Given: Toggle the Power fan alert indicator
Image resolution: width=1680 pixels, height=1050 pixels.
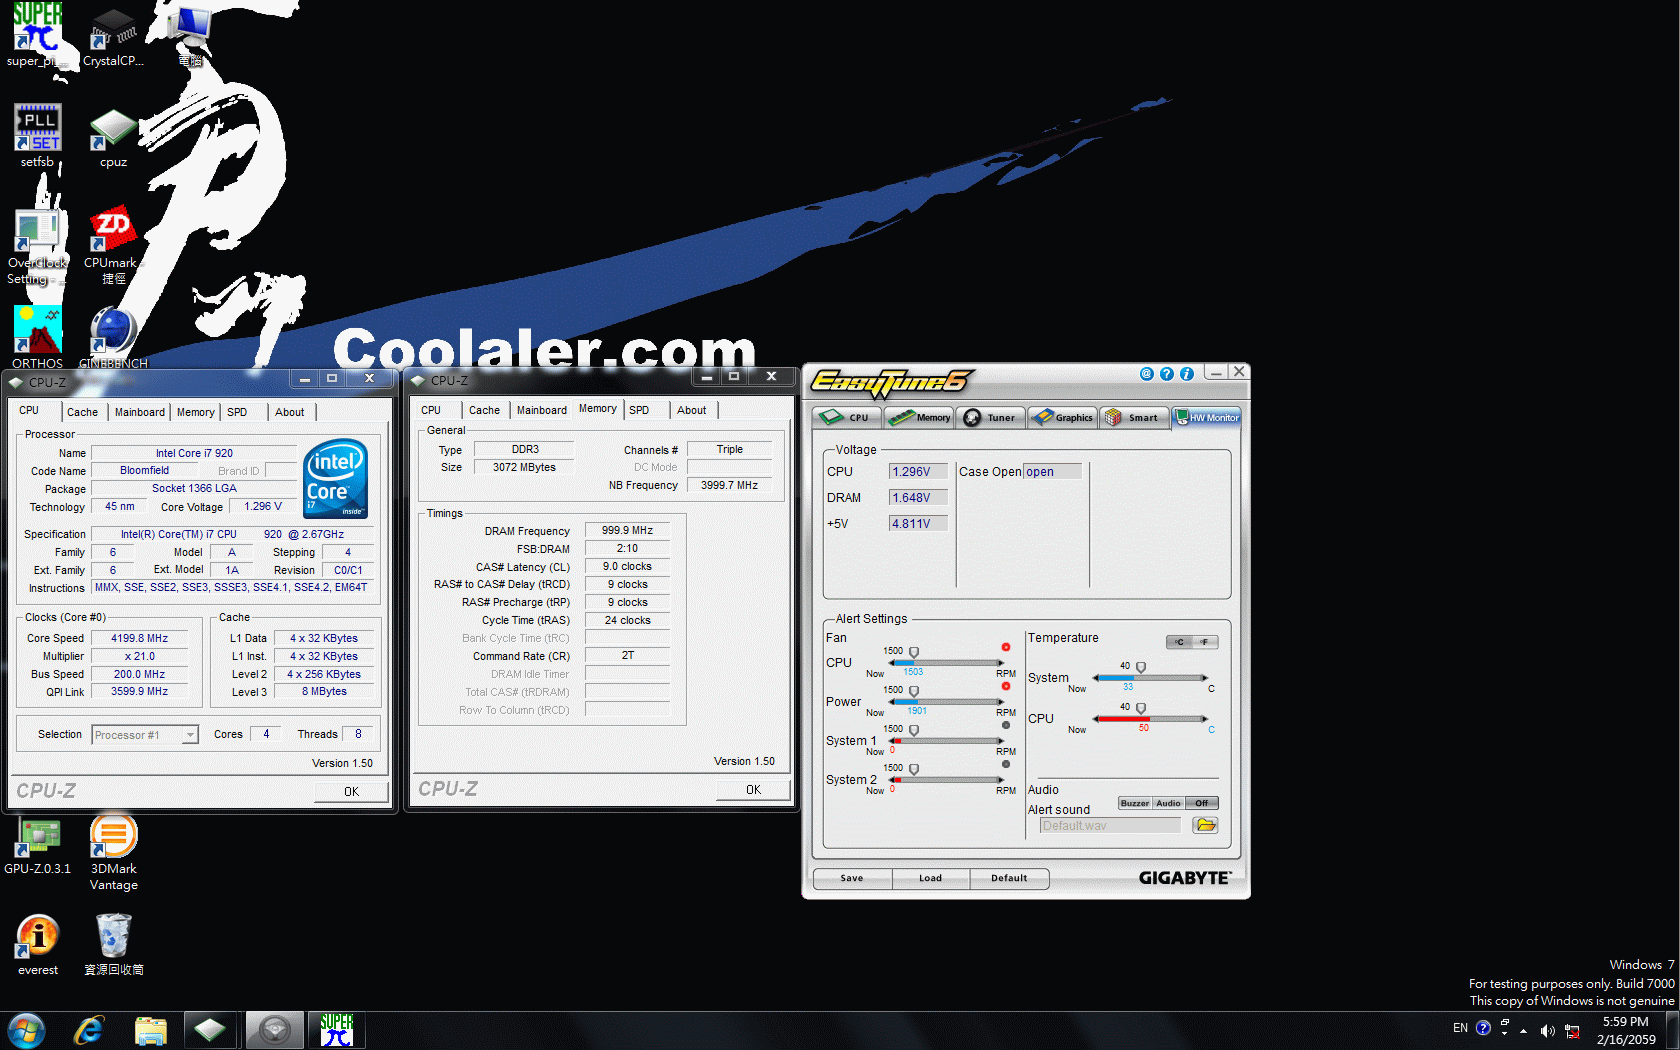Looking at the screenshot, I should [x=1006, y=686].
